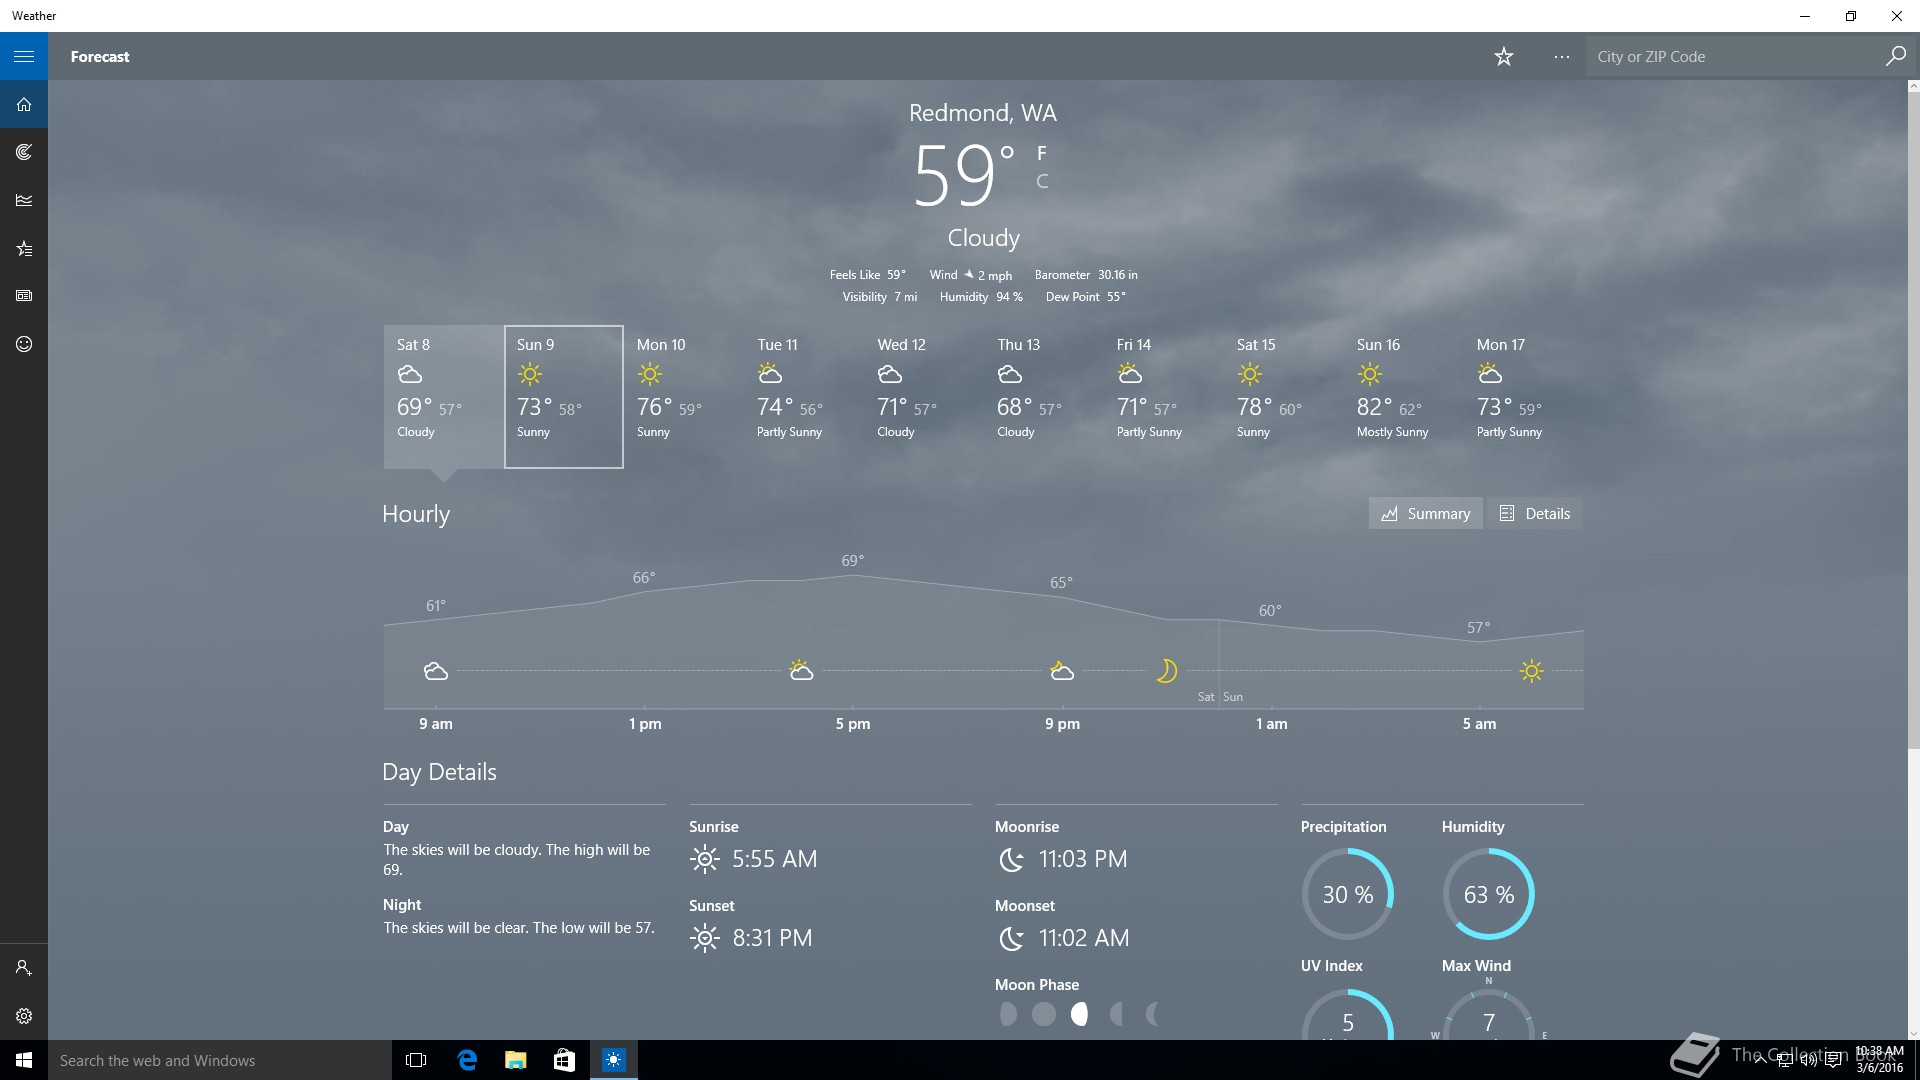Open Maps radar icon in sidebar
The width and height of the screenshot is (1920, 1080).
pyautogui.click(x=24, y=152)
